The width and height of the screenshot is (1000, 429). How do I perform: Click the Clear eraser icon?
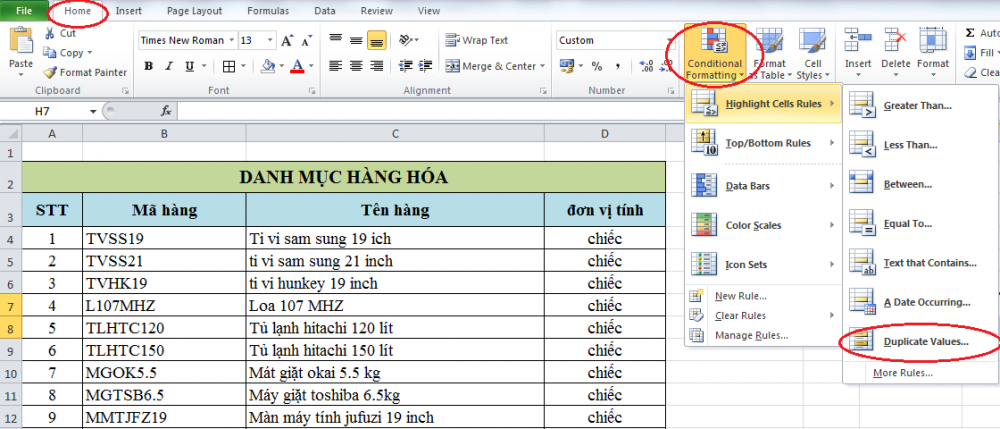tap(971, 73)
